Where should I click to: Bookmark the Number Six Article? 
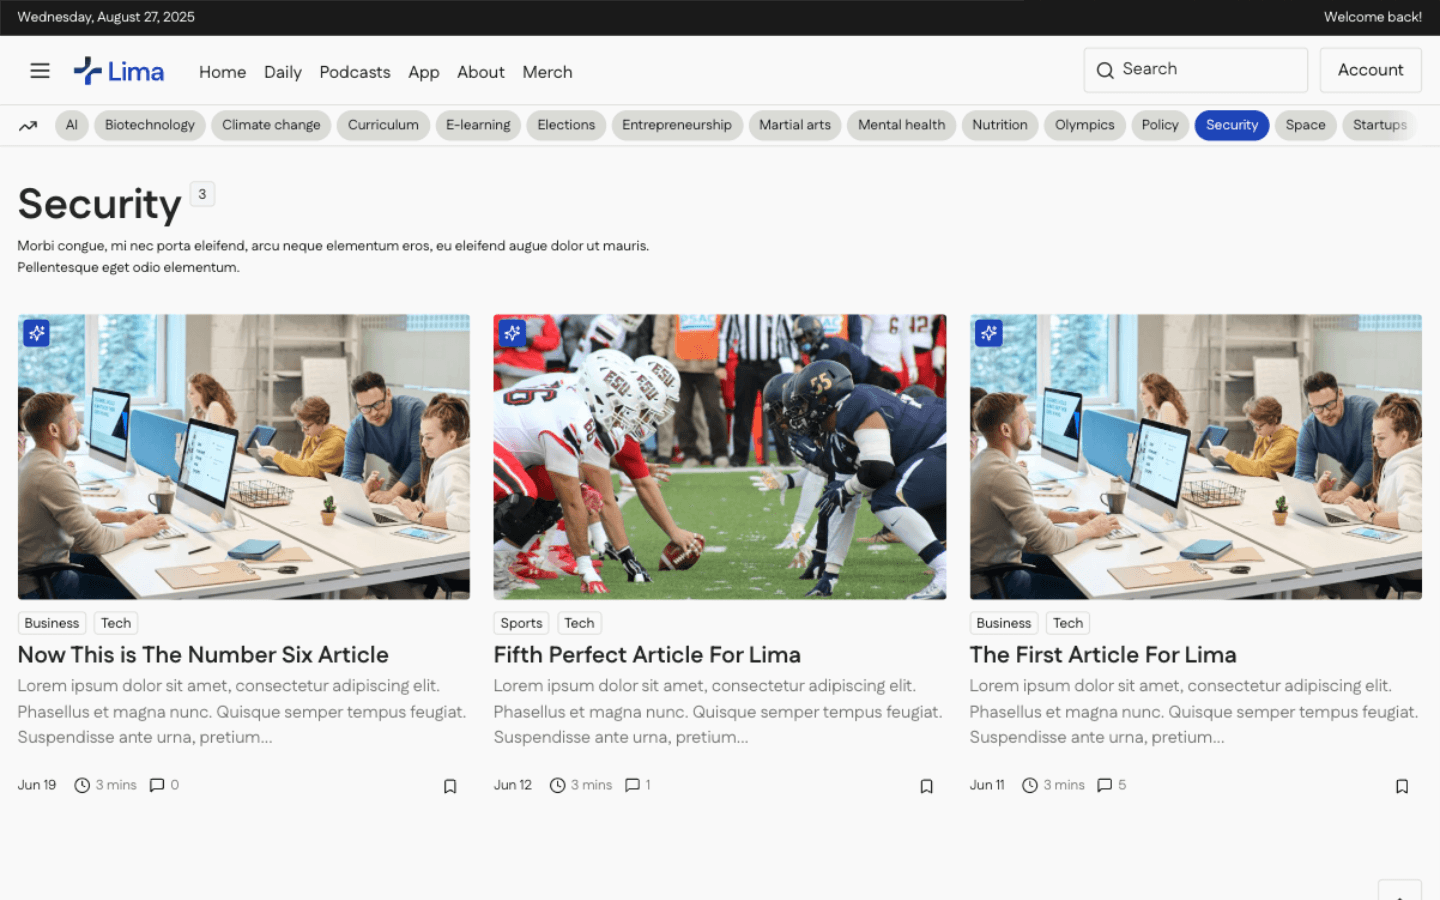click(x=450, y=786)
